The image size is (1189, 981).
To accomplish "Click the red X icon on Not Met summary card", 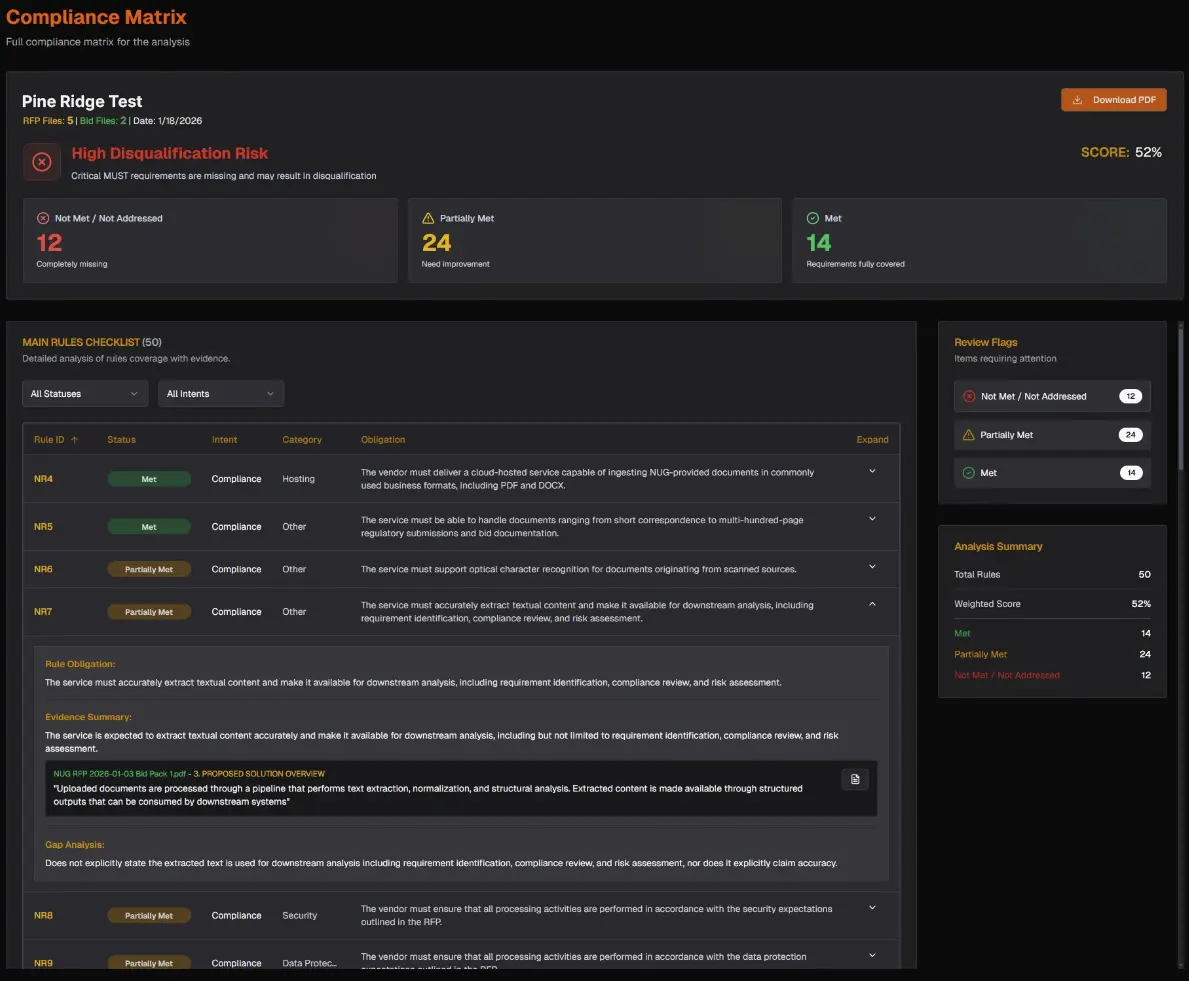I will click(43, 218).
